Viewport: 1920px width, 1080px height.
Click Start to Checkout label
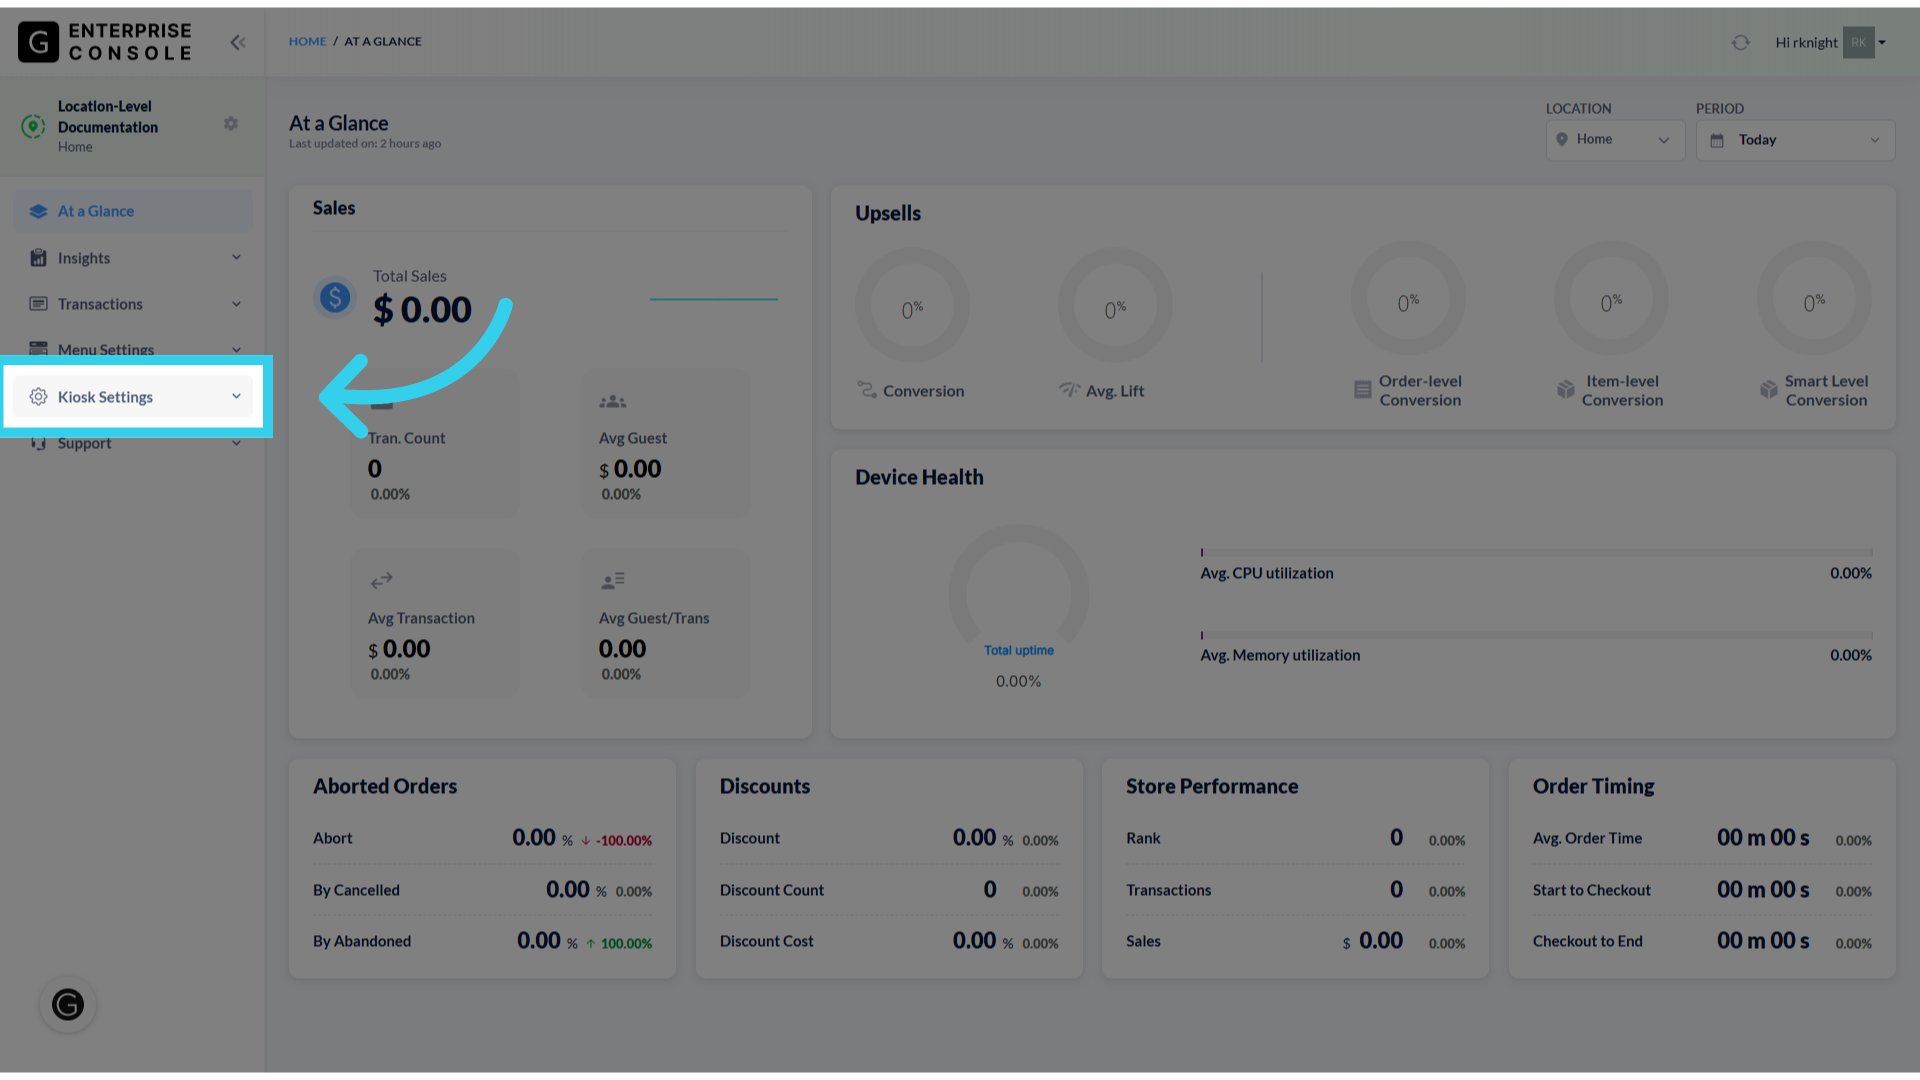click(1592, 890)
